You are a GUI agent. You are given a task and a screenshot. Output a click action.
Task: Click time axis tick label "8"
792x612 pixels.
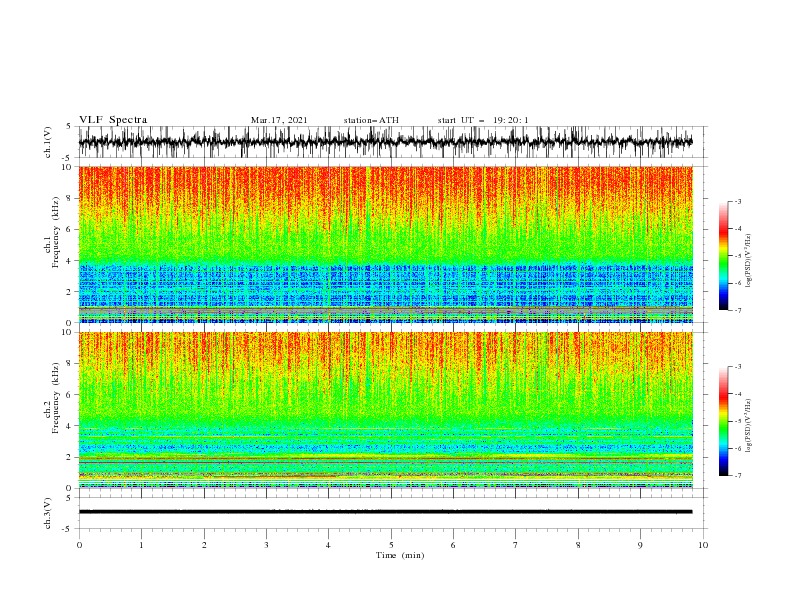tap(578, 545)
